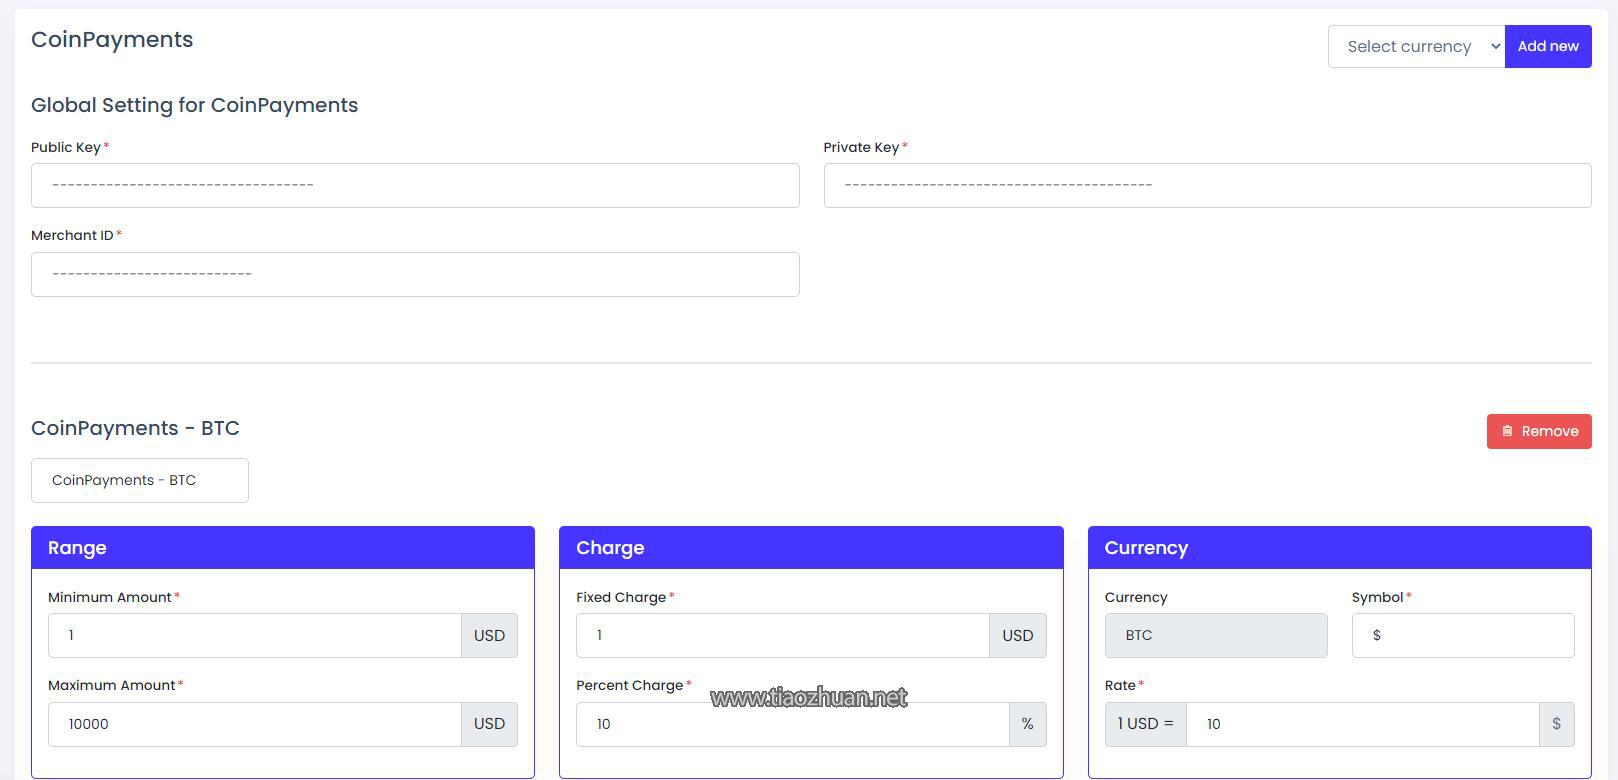Viewport: 1618px width, 780px height.
Task: Click the Charge panel header
Action: point(811,548)
